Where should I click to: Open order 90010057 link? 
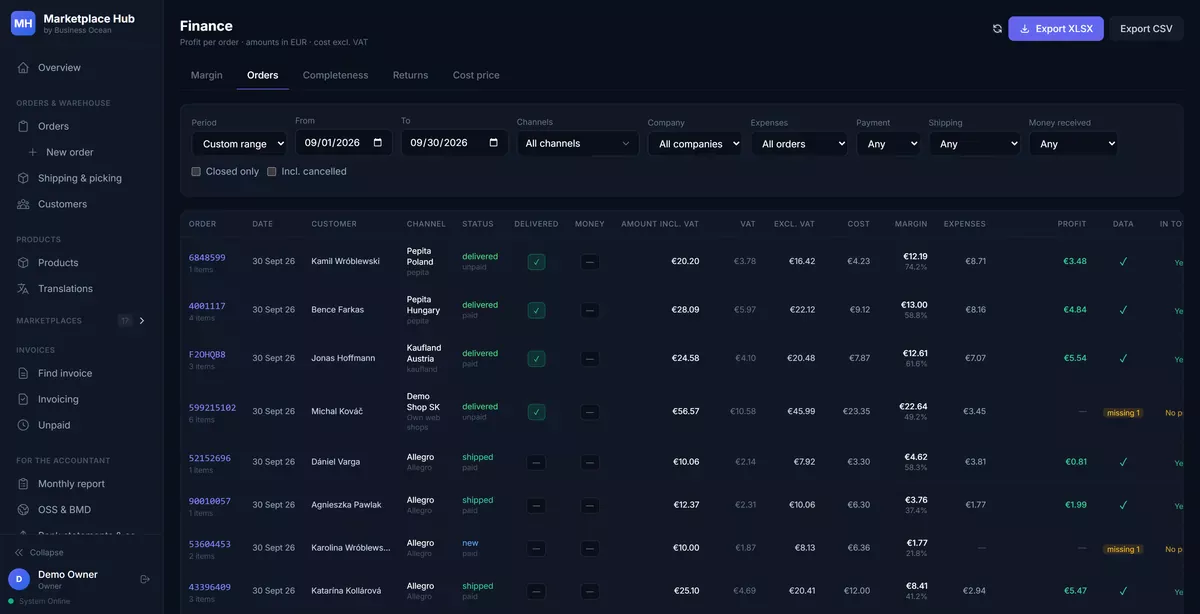pos(210,501)
